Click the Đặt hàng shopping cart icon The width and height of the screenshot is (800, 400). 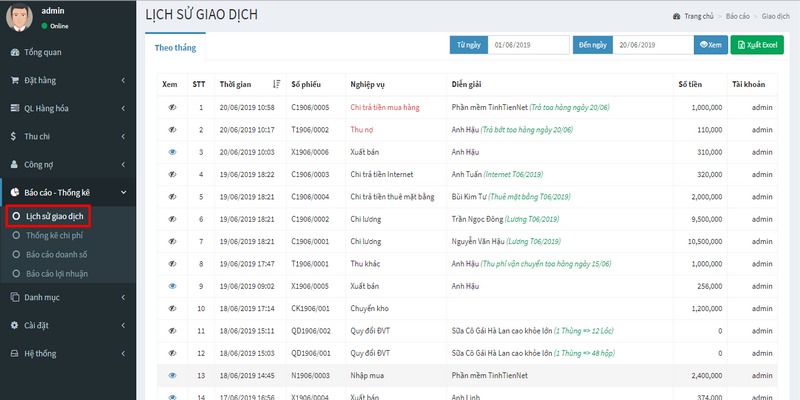(x=14, y=80)
